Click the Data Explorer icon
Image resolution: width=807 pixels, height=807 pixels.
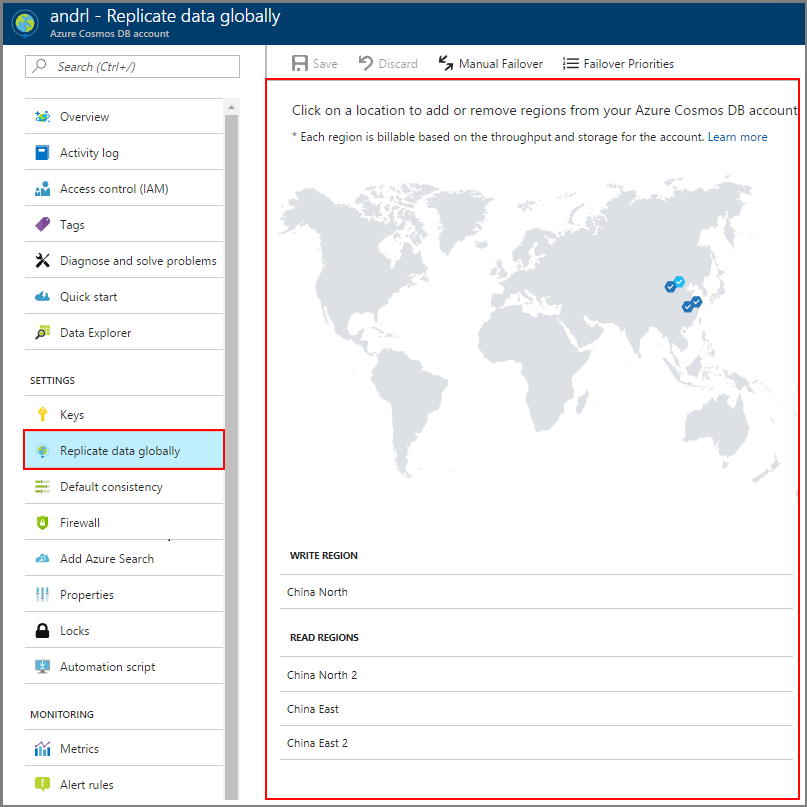(42, 333)
